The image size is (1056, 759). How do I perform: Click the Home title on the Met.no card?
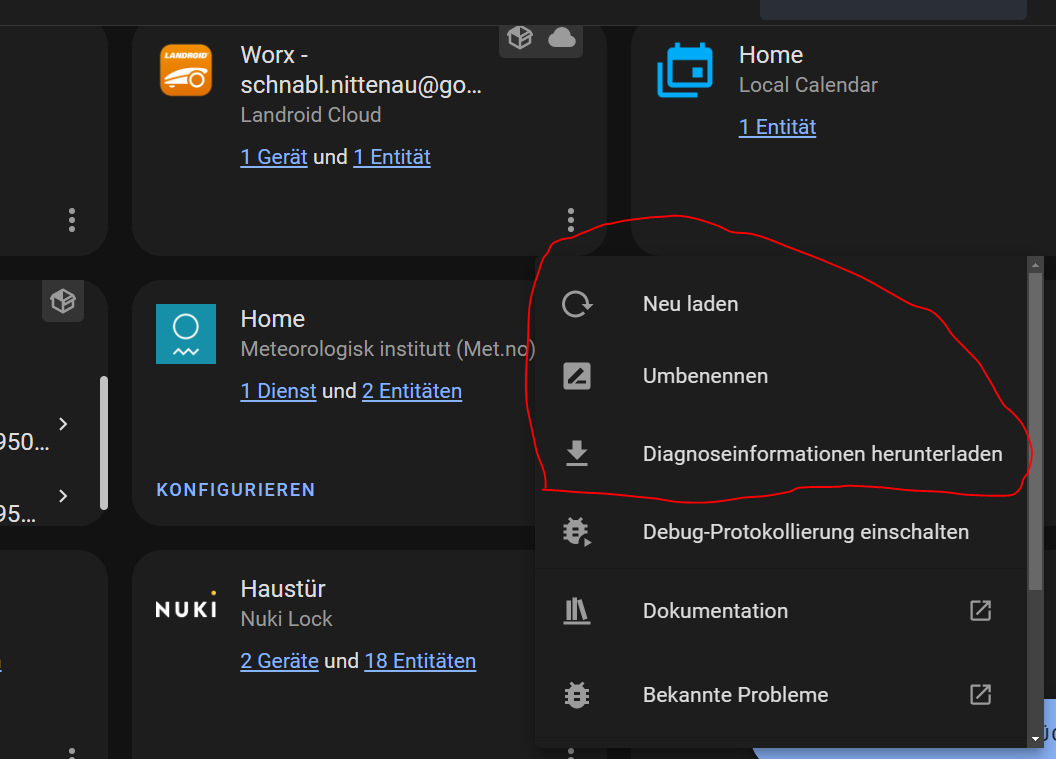273,319
